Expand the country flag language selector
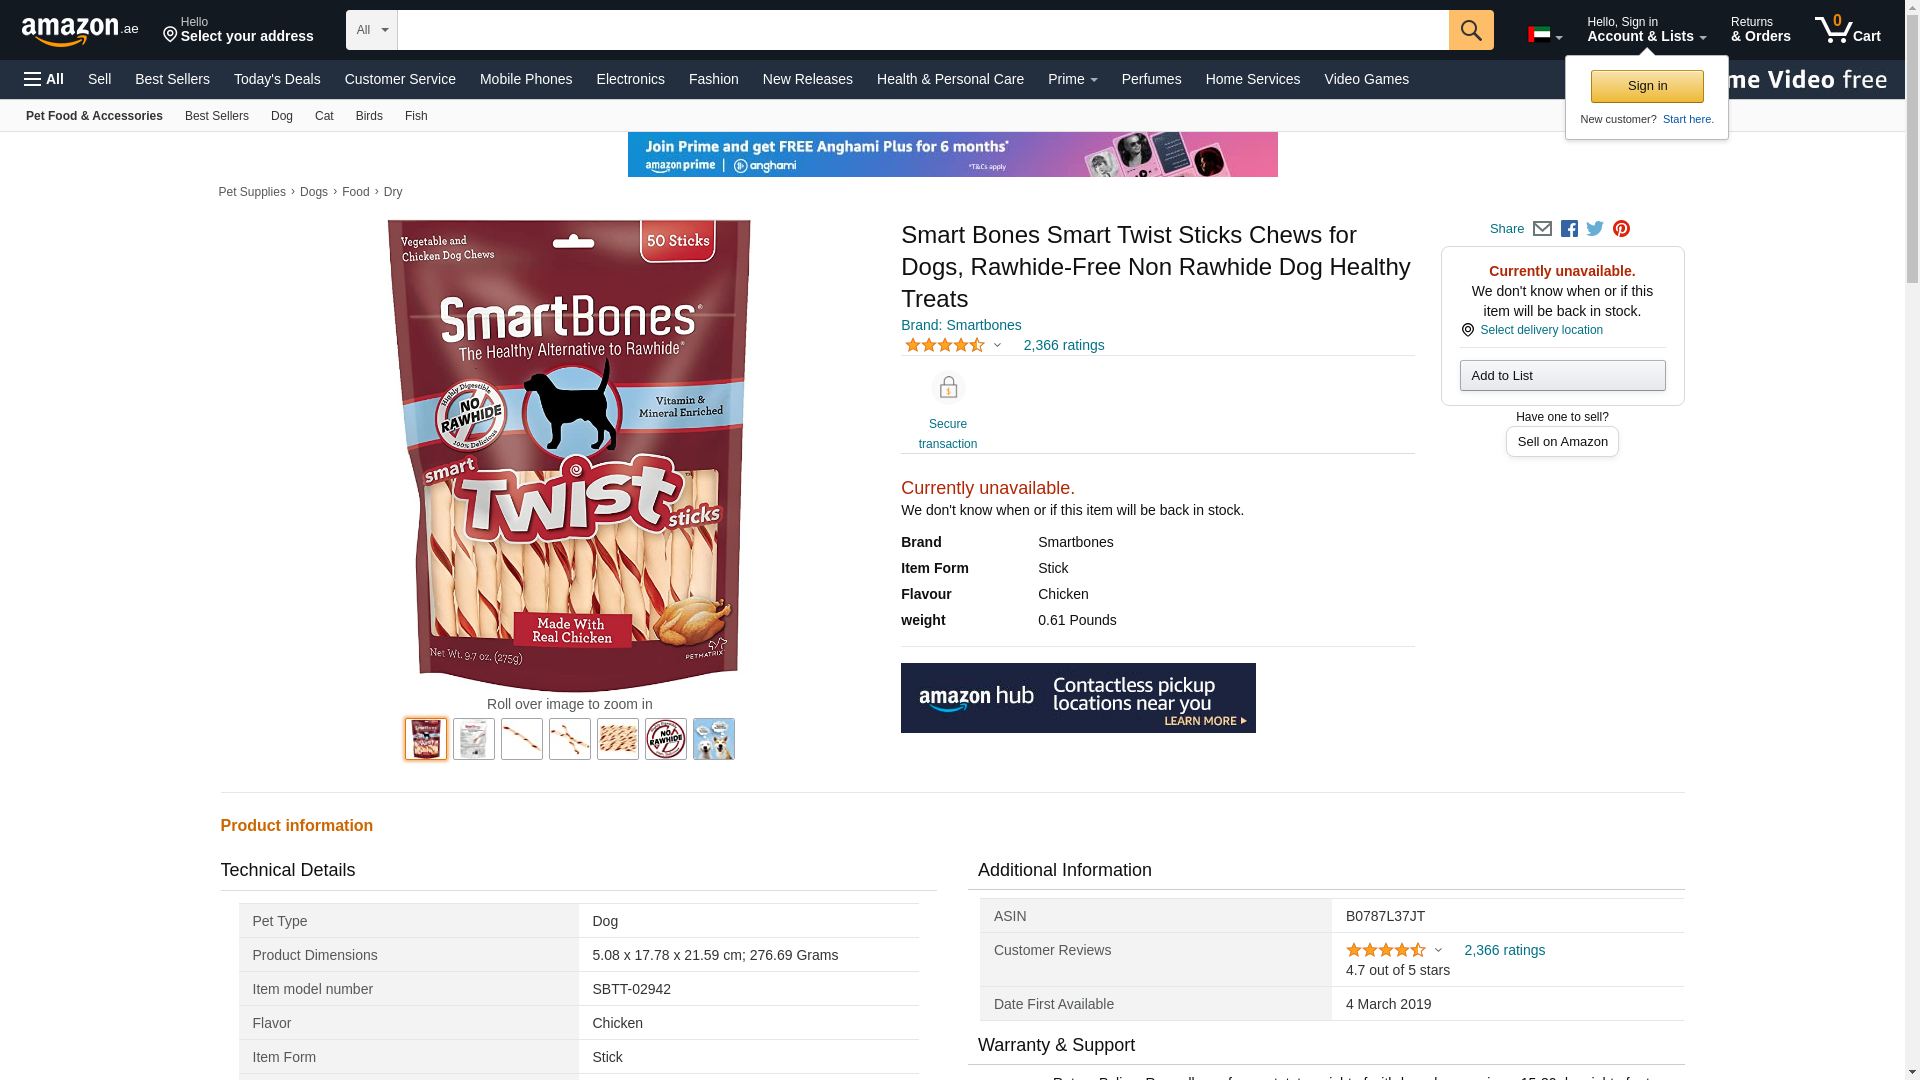This screenshot has width=1920, height=1080. [x=1544, y=35]
